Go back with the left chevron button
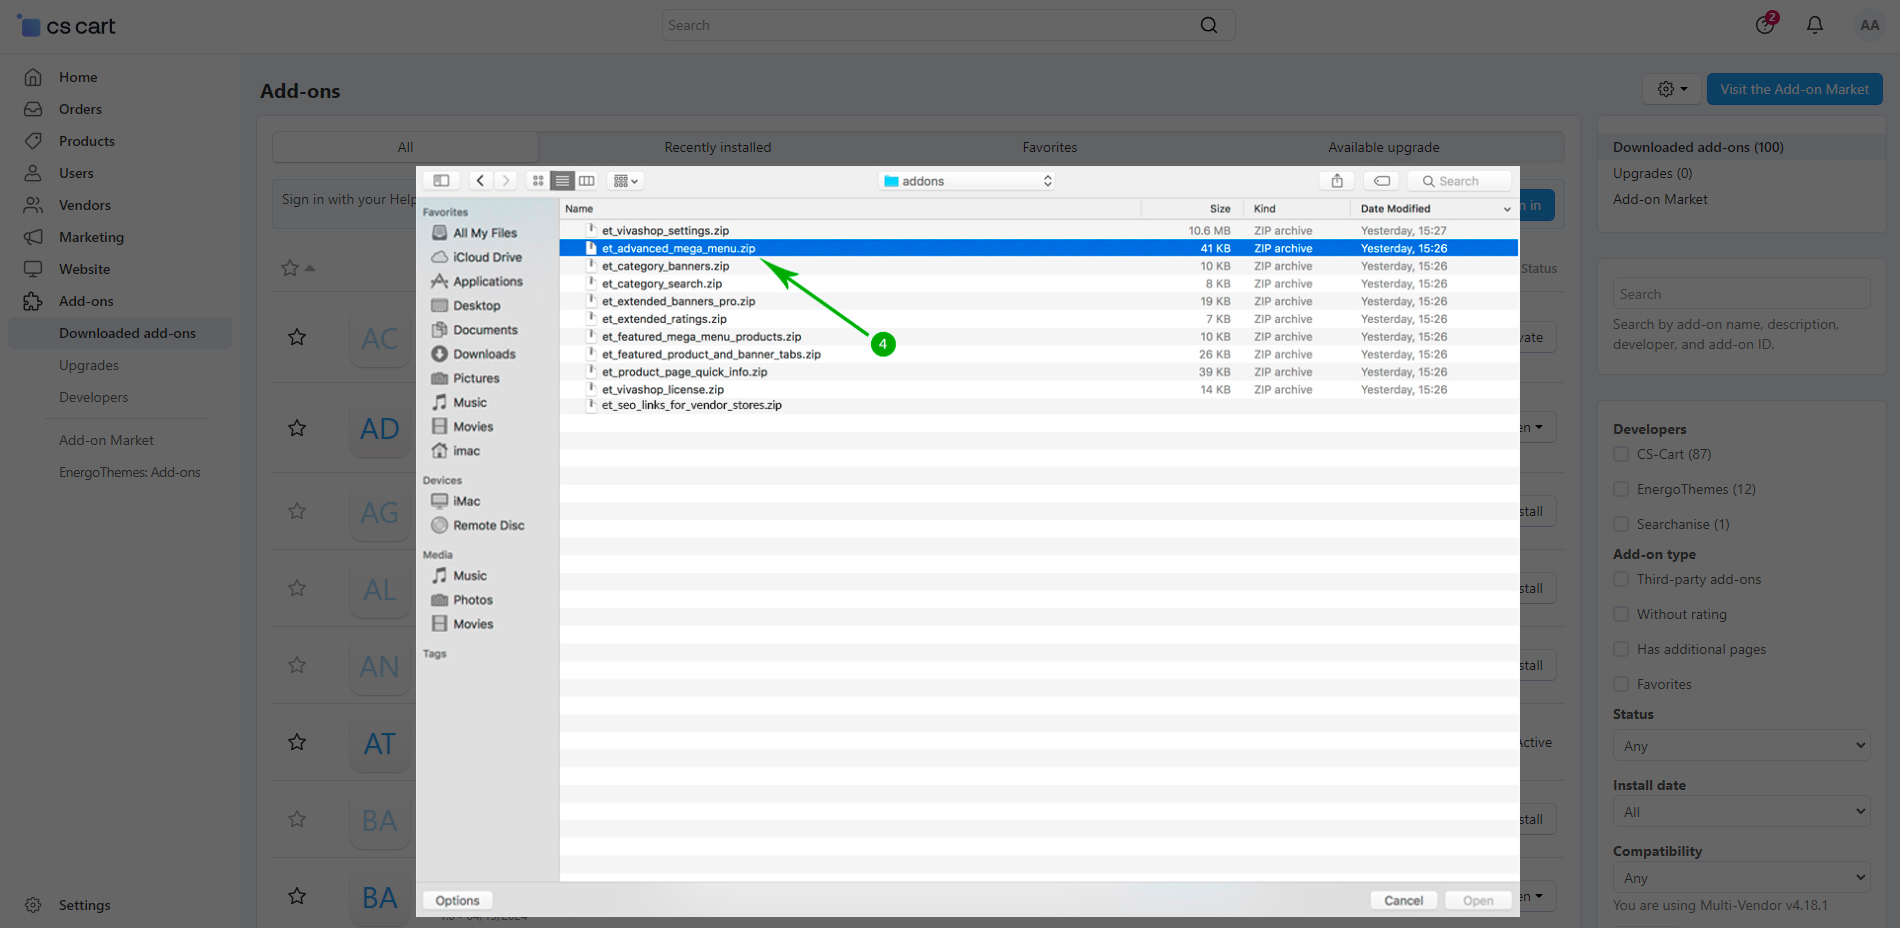This screenshot has height=928, width=1900. point(480,181)
